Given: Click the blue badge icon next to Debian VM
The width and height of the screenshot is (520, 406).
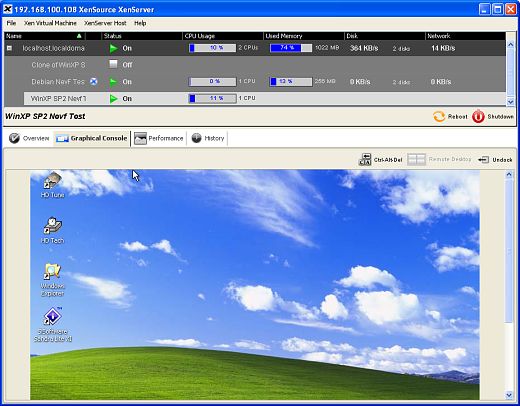Looking at the screenshot, I should [94, 81].
